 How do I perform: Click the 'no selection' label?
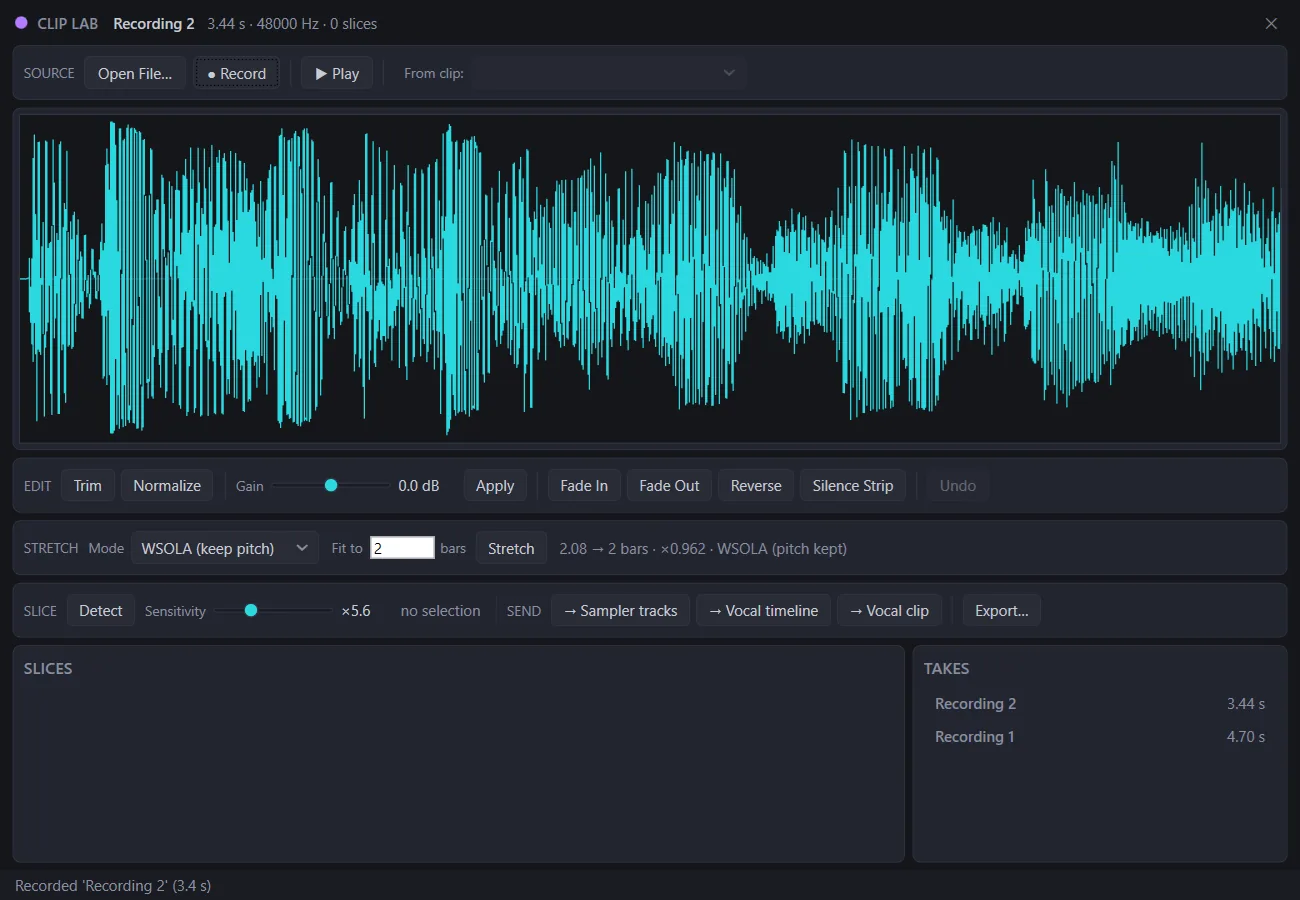(440, 610)
